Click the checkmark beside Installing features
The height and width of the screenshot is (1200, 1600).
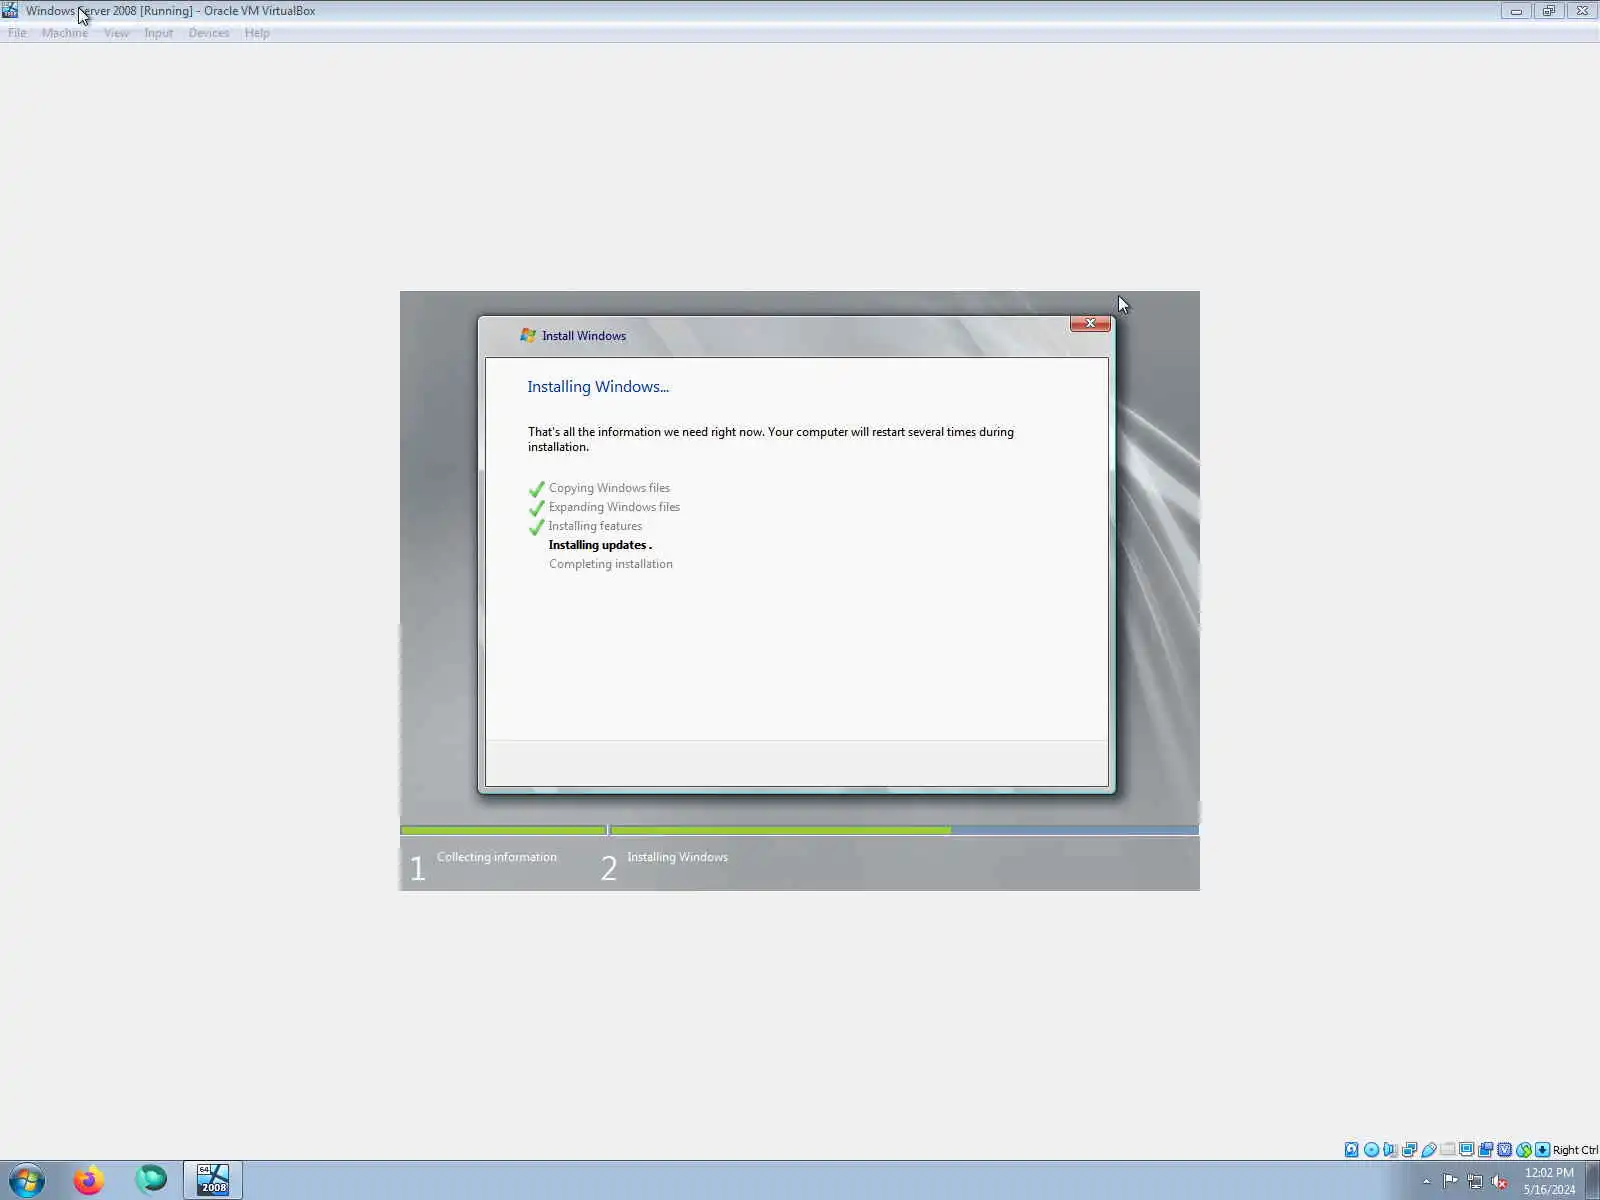click(537, 526)
